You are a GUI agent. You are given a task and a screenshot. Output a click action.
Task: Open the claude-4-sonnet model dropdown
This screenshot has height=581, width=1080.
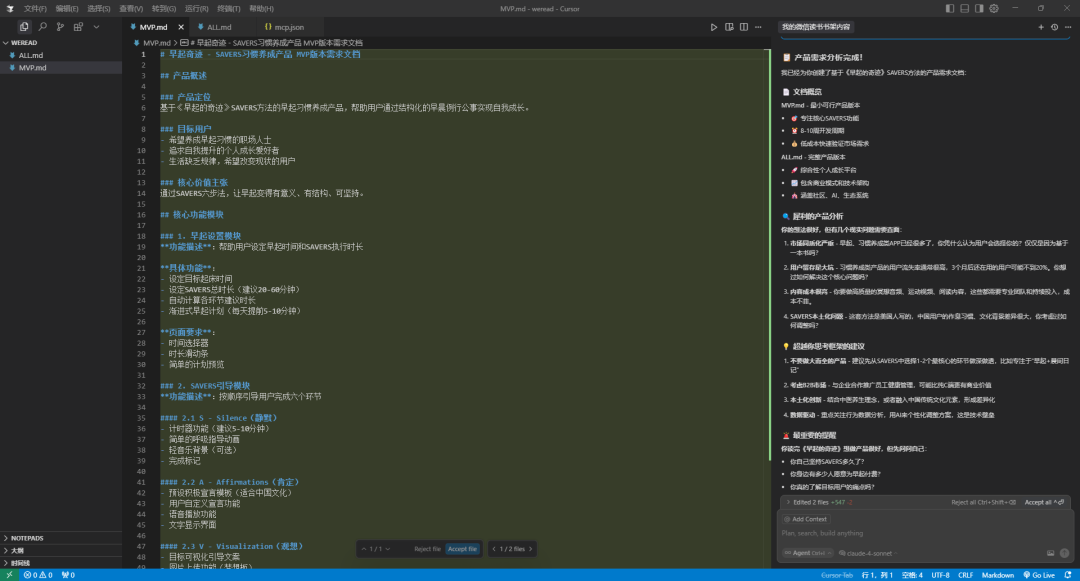pos(868,553)
